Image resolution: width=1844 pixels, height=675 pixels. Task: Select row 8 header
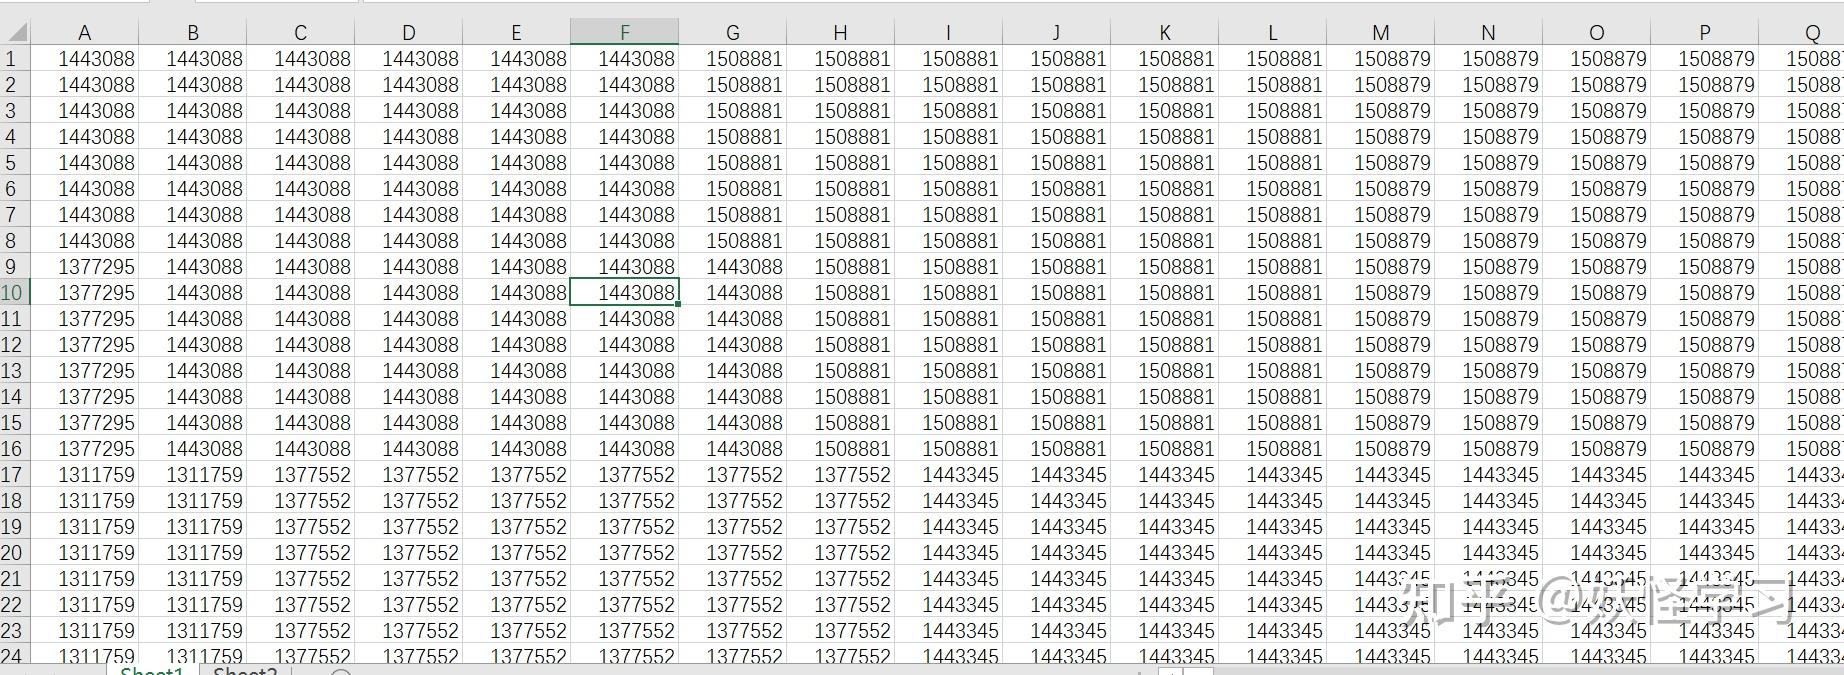(x=15, y=241)
